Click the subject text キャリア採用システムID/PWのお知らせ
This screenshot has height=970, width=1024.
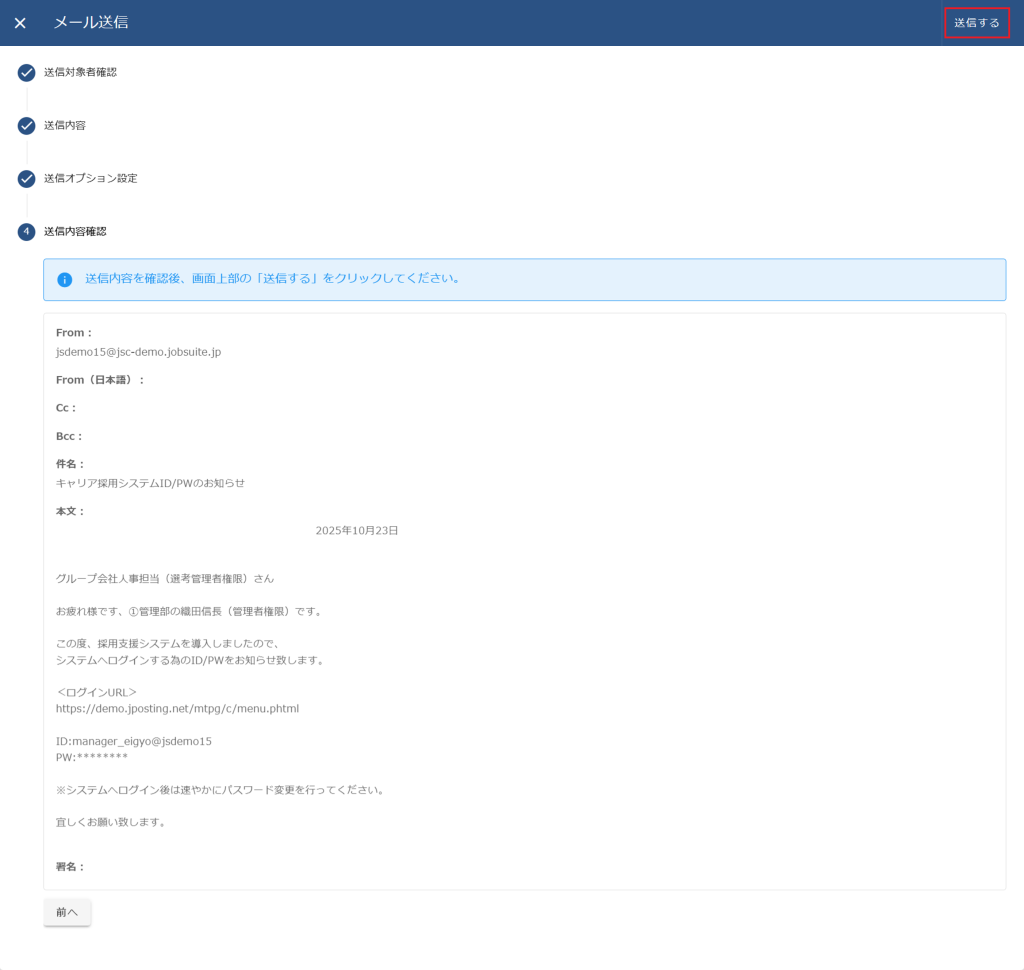coord(150,483)
